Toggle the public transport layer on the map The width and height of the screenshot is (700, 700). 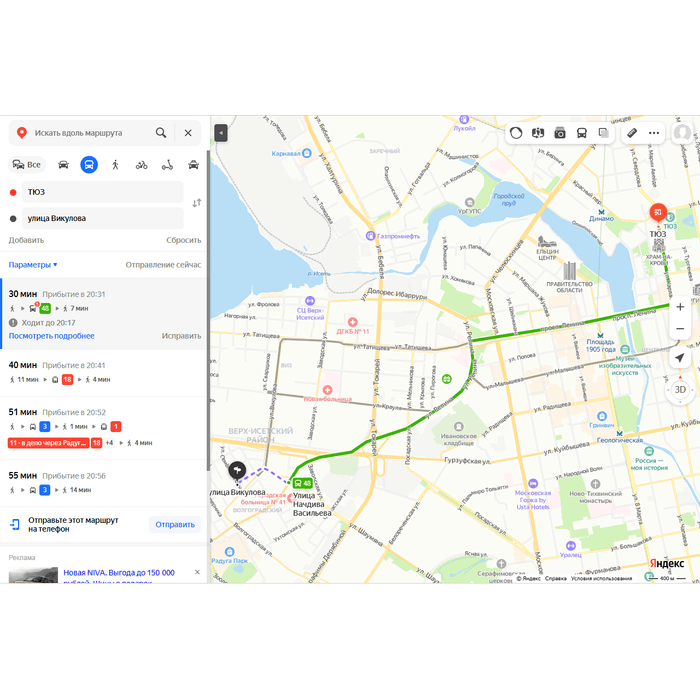pyautogui.click(x=582, y=133)
